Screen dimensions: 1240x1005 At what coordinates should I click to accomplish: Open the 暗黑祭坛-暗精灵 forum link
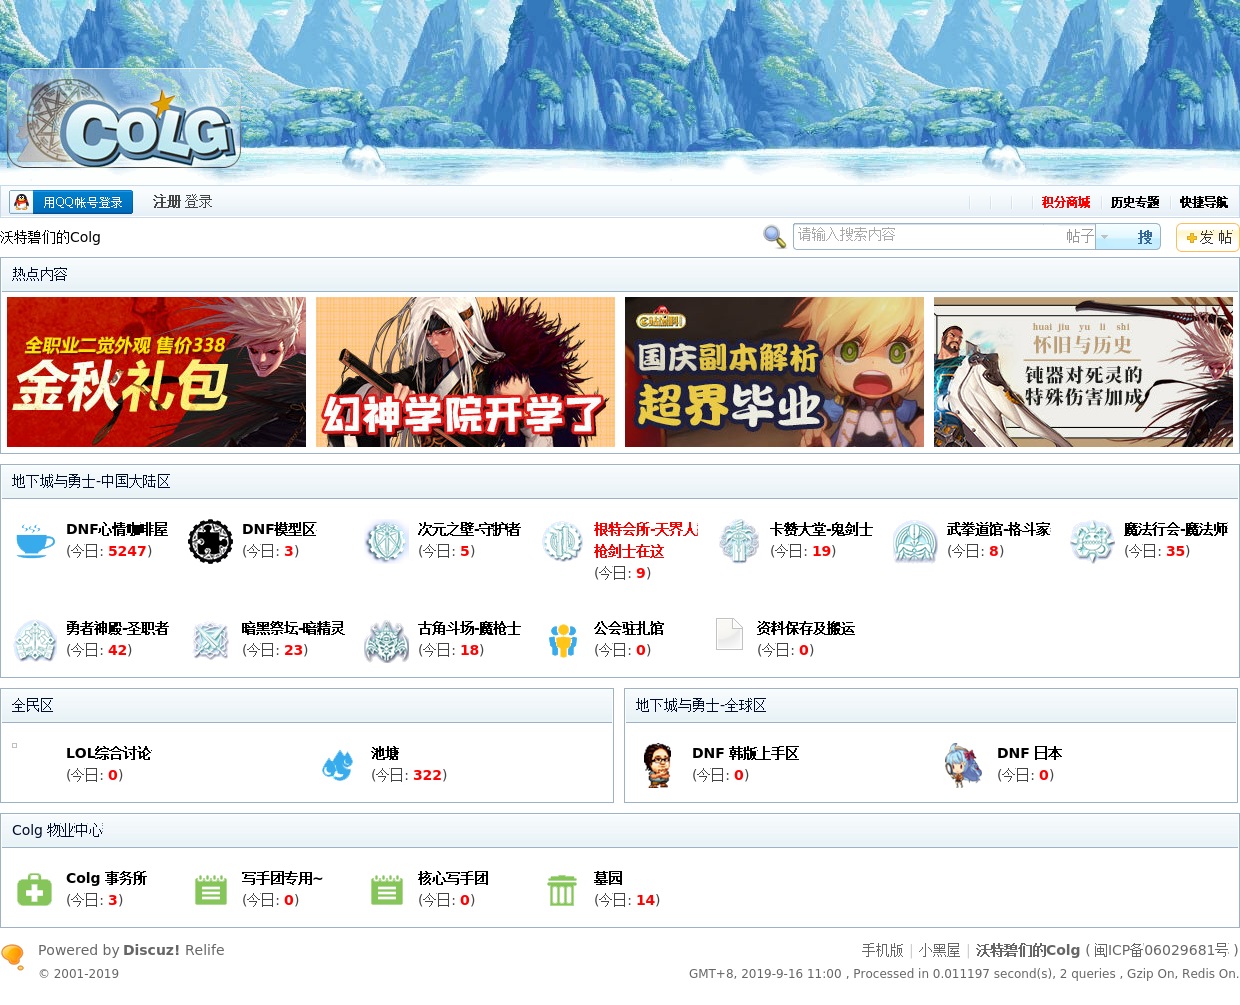click(x=293, y=628)
